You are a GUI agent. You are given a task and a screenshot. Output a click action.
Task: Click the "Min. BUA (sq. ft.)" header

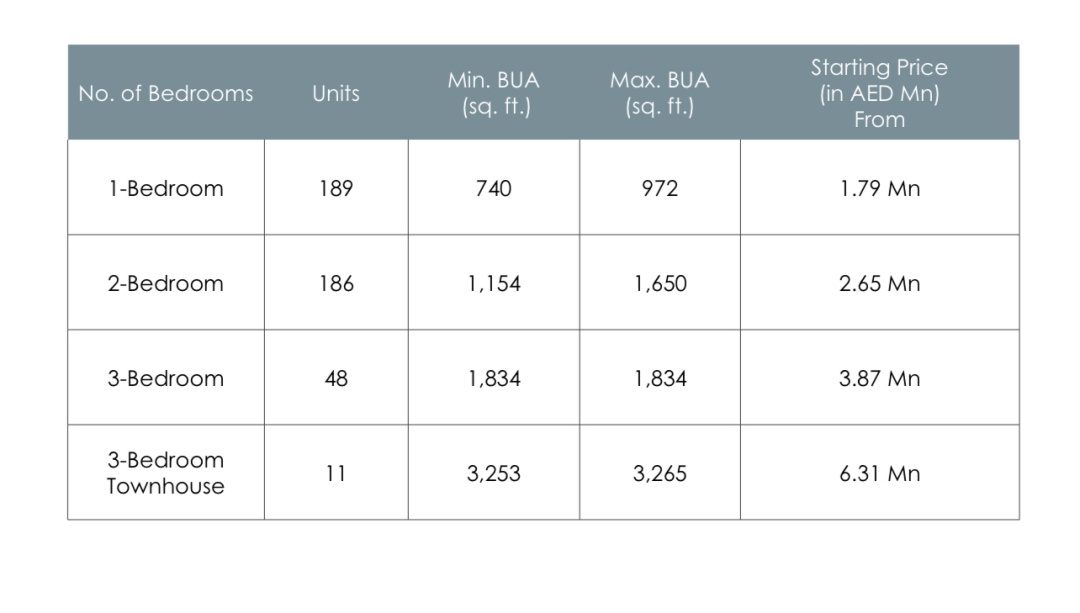pyautogui.click(x=493, y=94)
